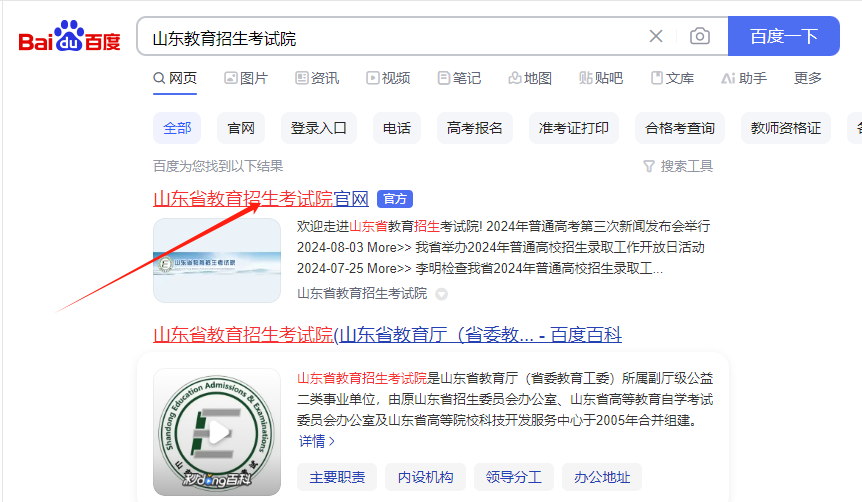862x502 pixels.
Task: Open the 笔记 tab
Action: (x=459, y=78)
